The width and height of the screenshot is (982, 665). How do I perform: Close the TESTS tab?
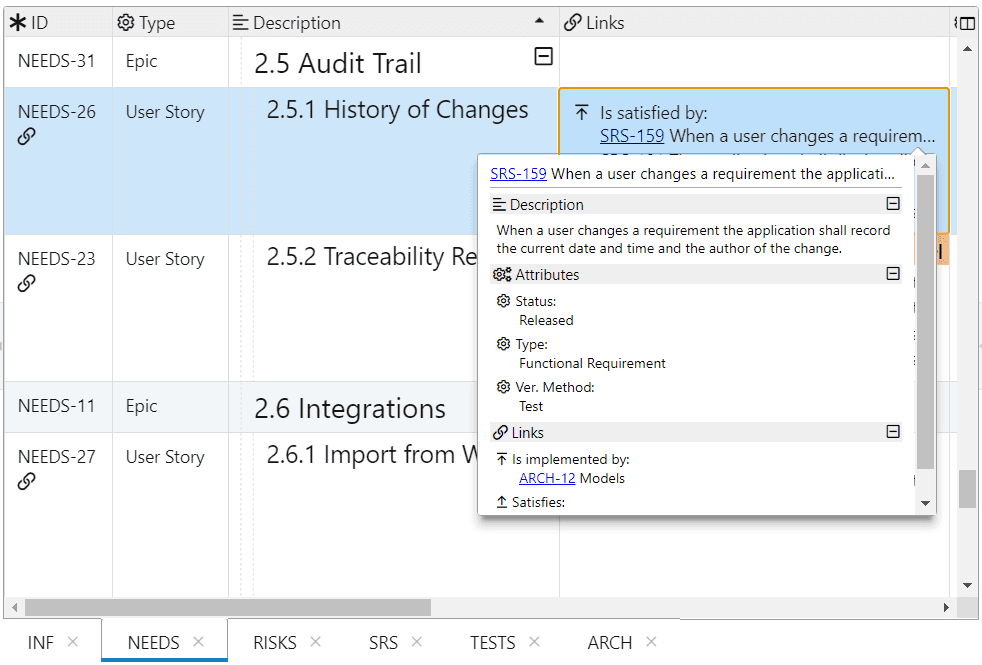tap(534, 642)
